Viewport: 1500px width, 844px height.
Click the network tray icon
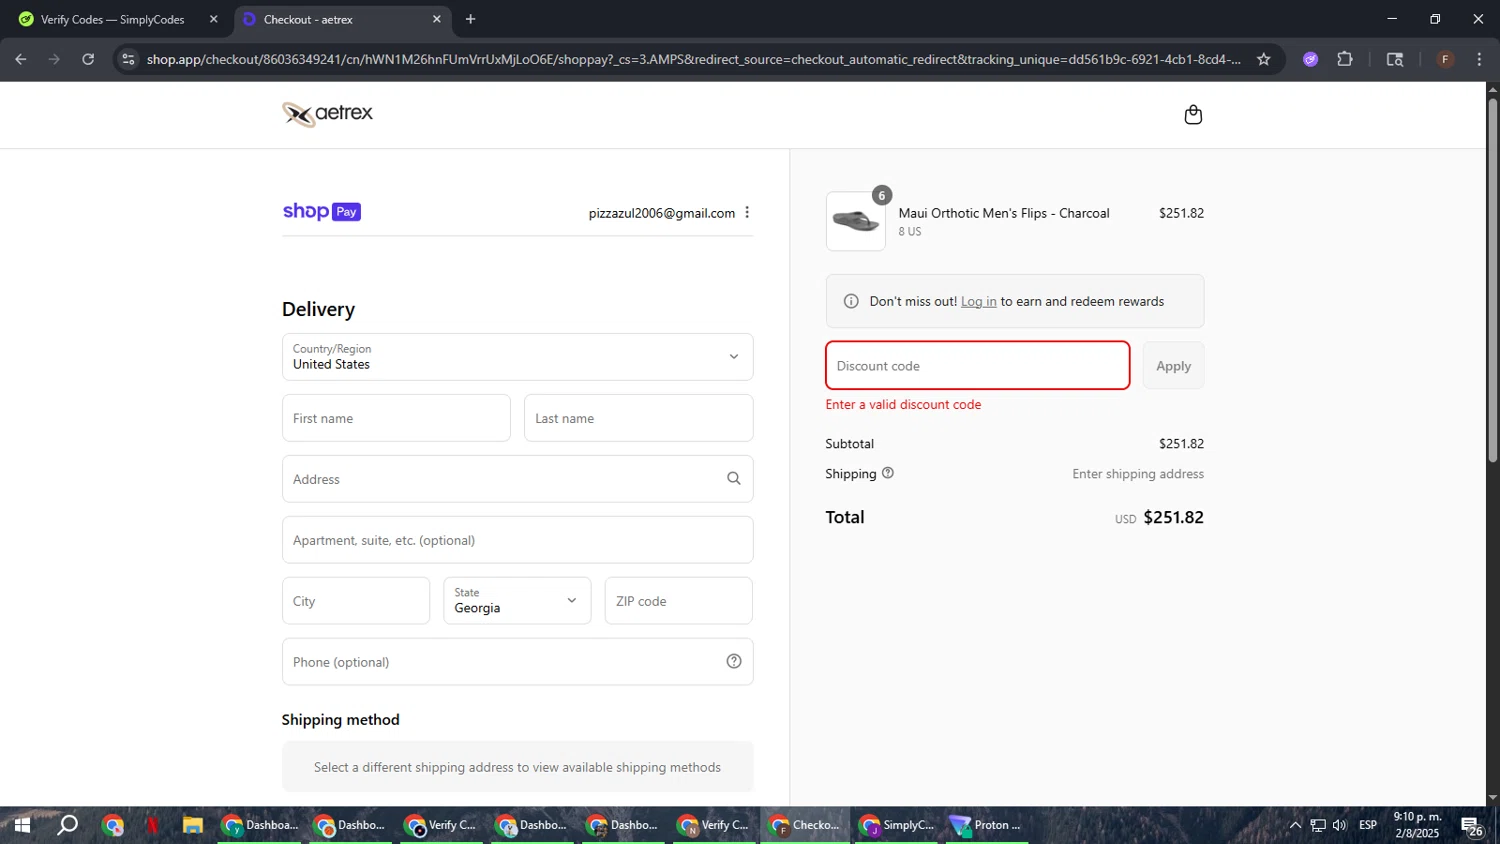click(1318, 825)
